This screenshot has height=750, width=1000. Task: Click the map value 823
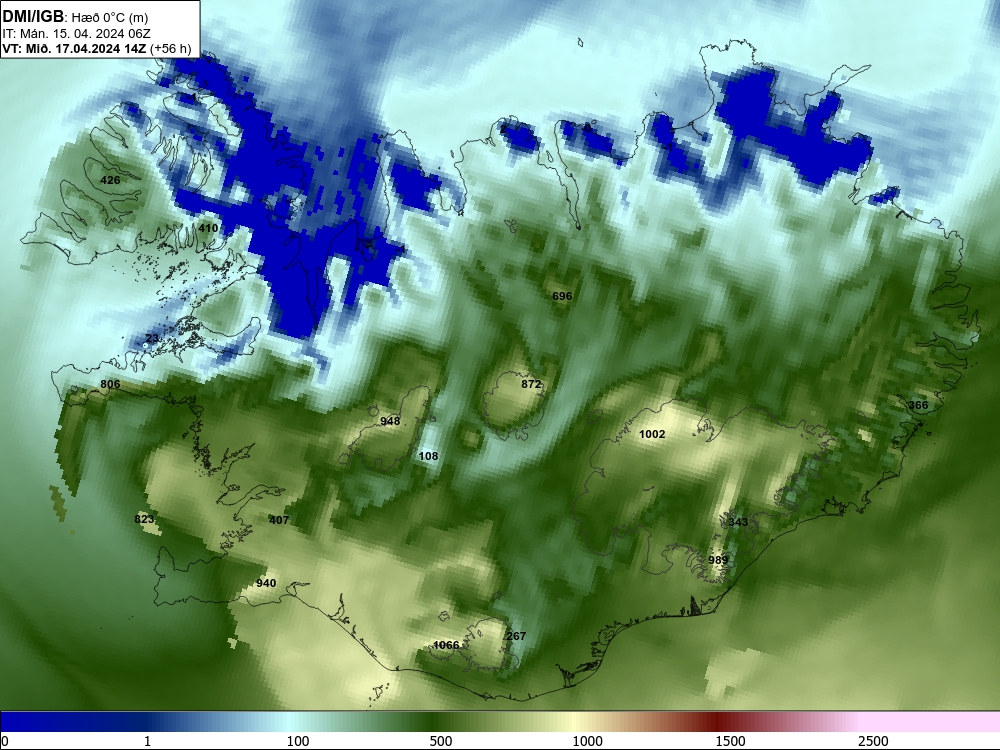tap(144, 519)
